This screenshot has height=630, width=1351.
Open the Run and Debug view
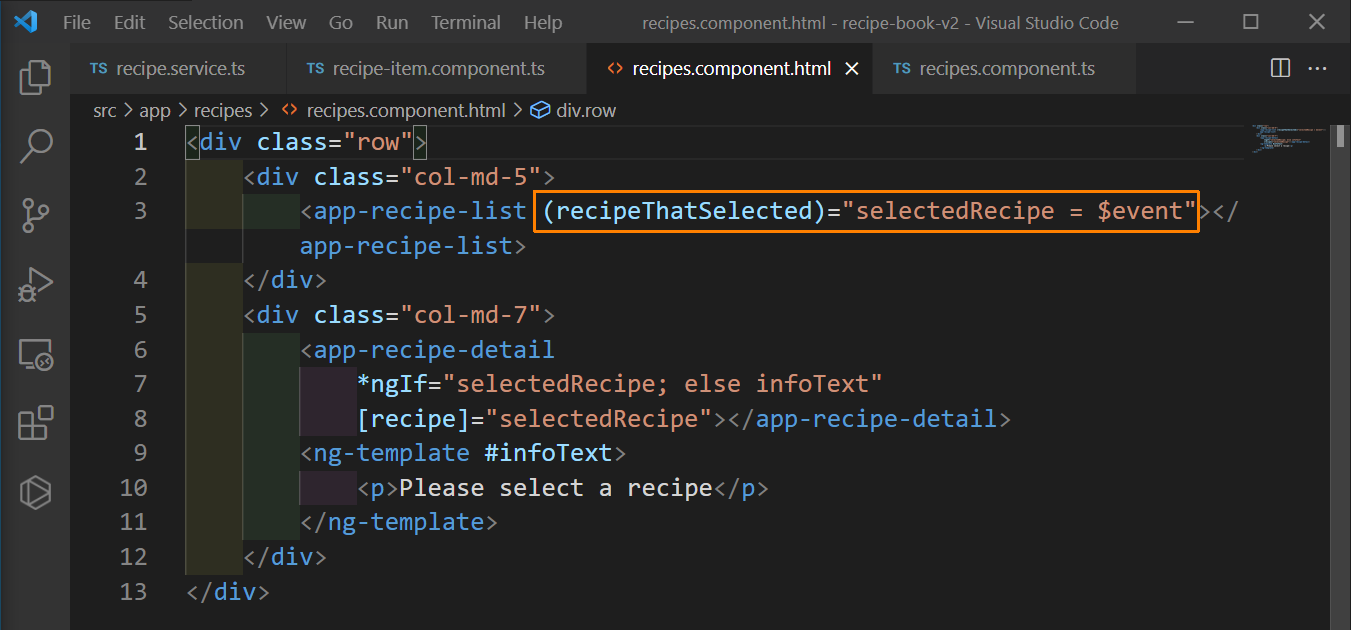35,284
